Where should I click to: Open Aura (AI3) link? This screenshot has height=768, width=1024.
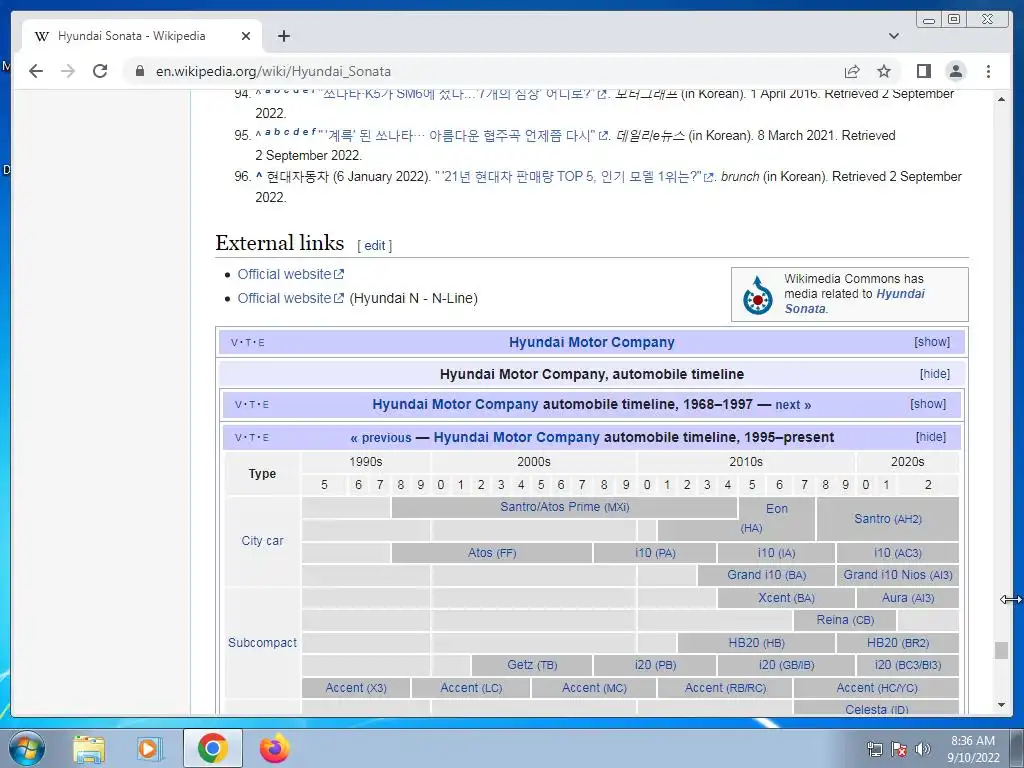pyautogui.click(x=908, y=598)
